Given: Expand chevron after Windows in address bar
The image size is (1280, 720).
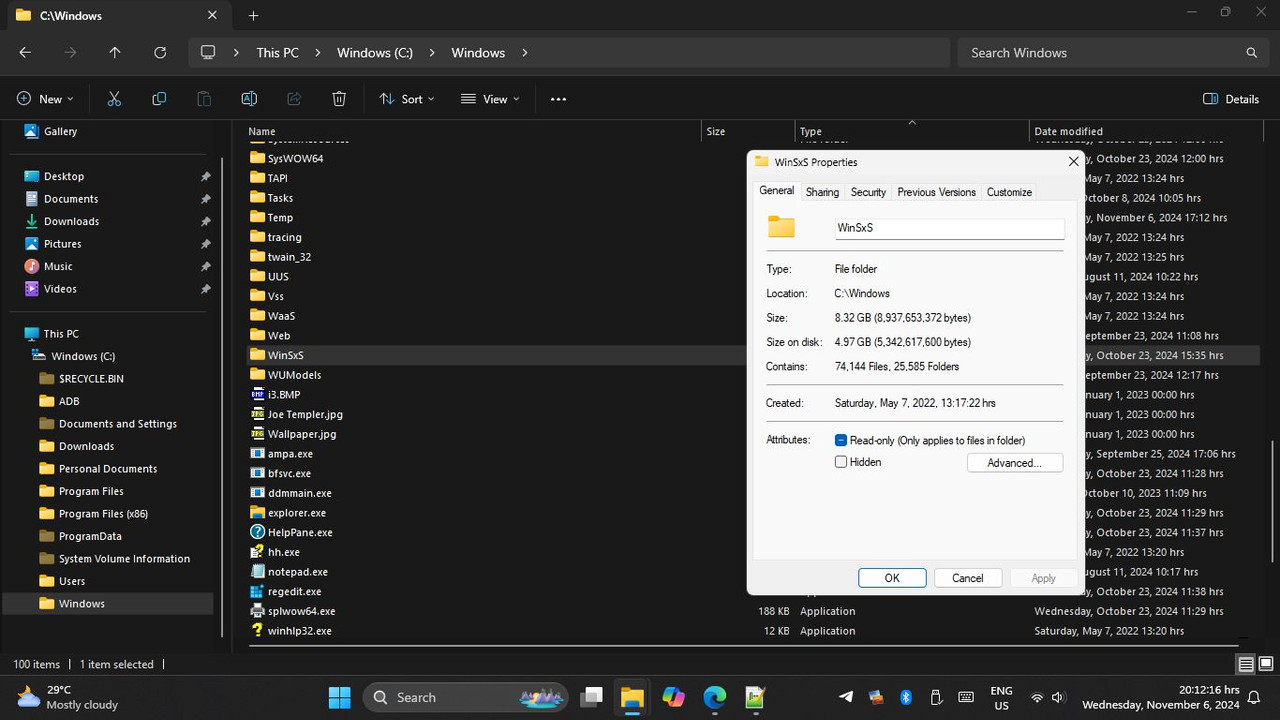Looking at the screenshot, I should 524,53.
